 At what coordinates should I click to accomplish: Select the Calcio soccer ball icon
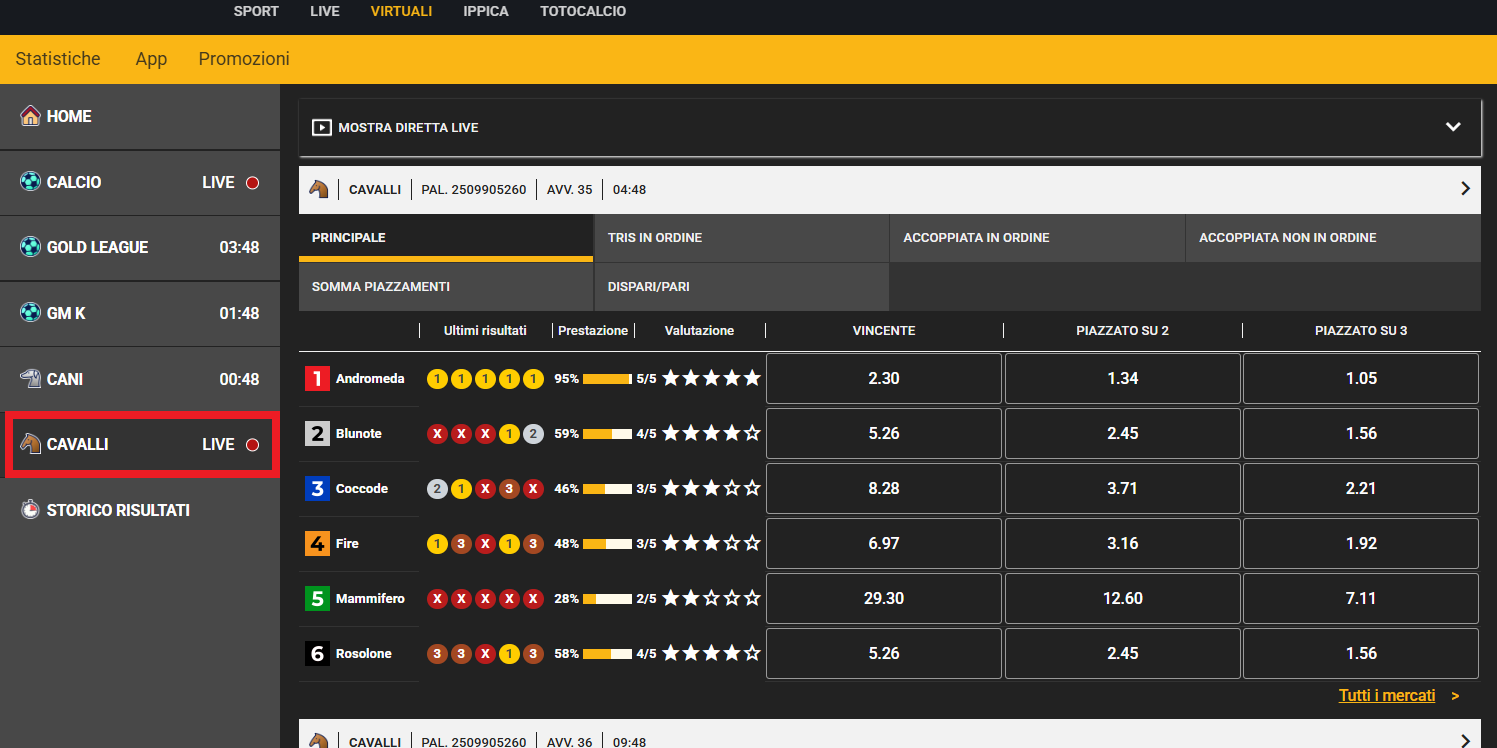(x=30, y=182)
